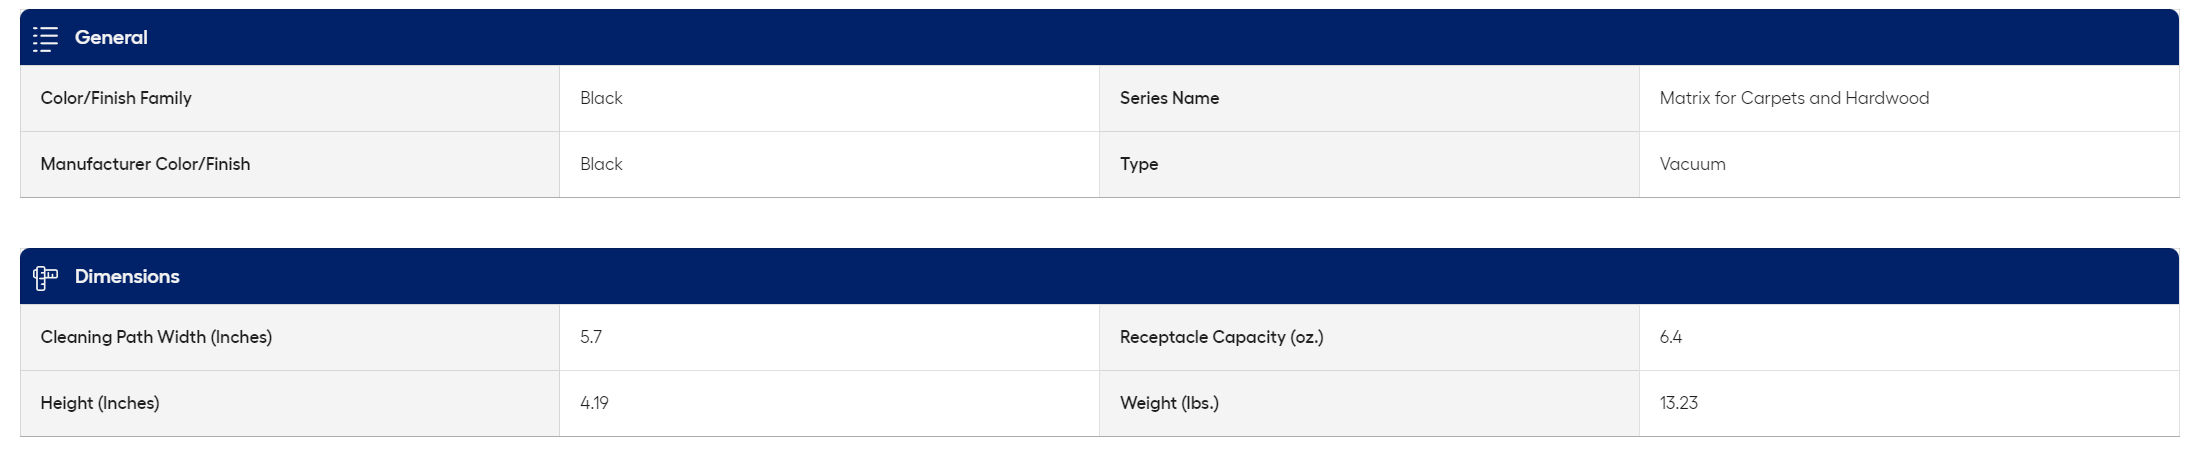
Task: Select the Dimensions section header
Action: [x=1099, y=277]
